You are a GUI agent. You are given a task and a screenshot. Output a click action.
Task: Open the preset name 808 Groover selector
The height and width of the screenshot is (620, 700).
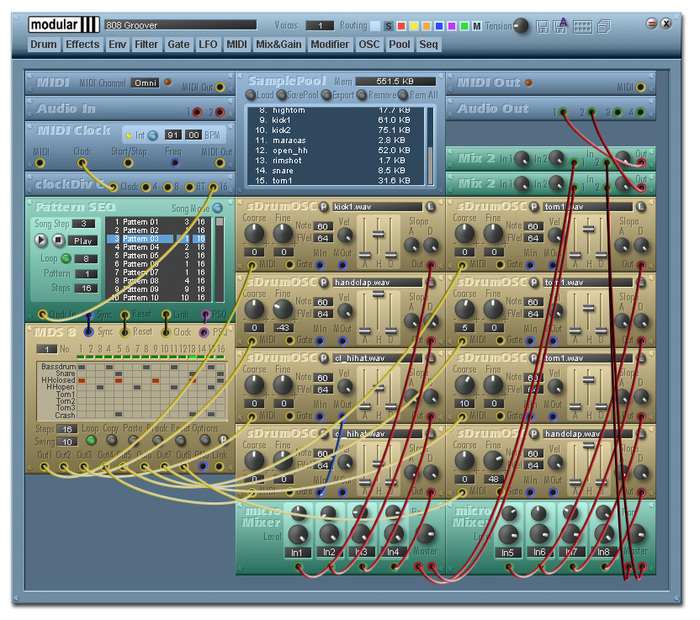point(180,25)
